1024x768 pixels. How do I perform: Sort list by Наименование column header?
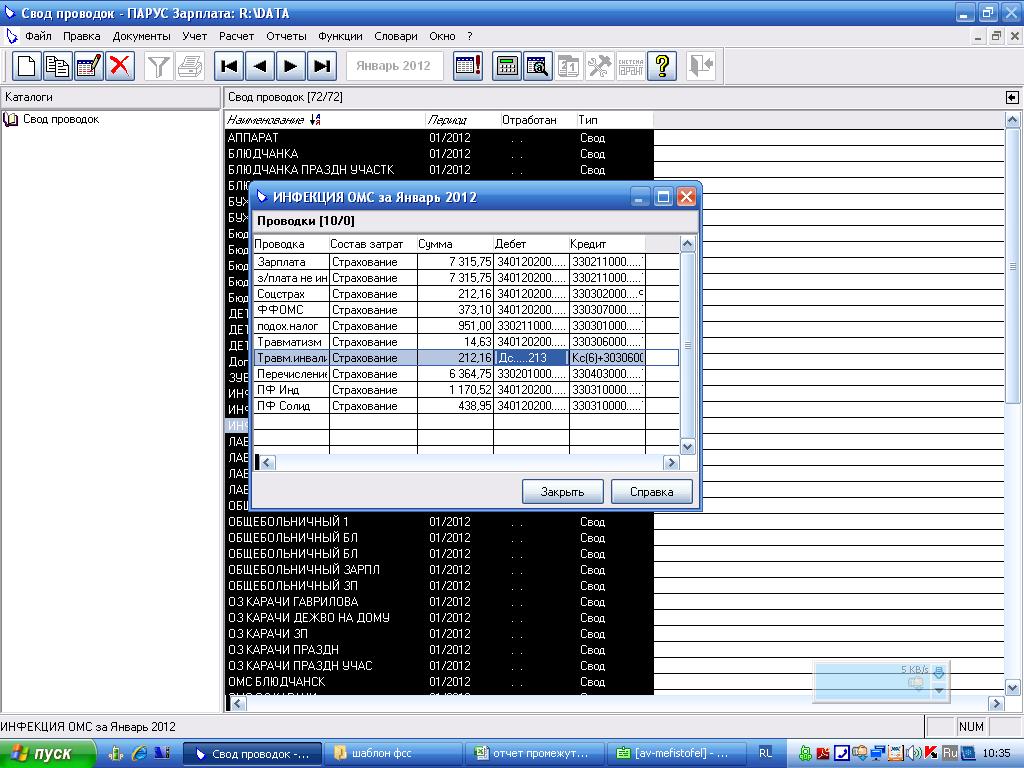click(x=266, y=120)
